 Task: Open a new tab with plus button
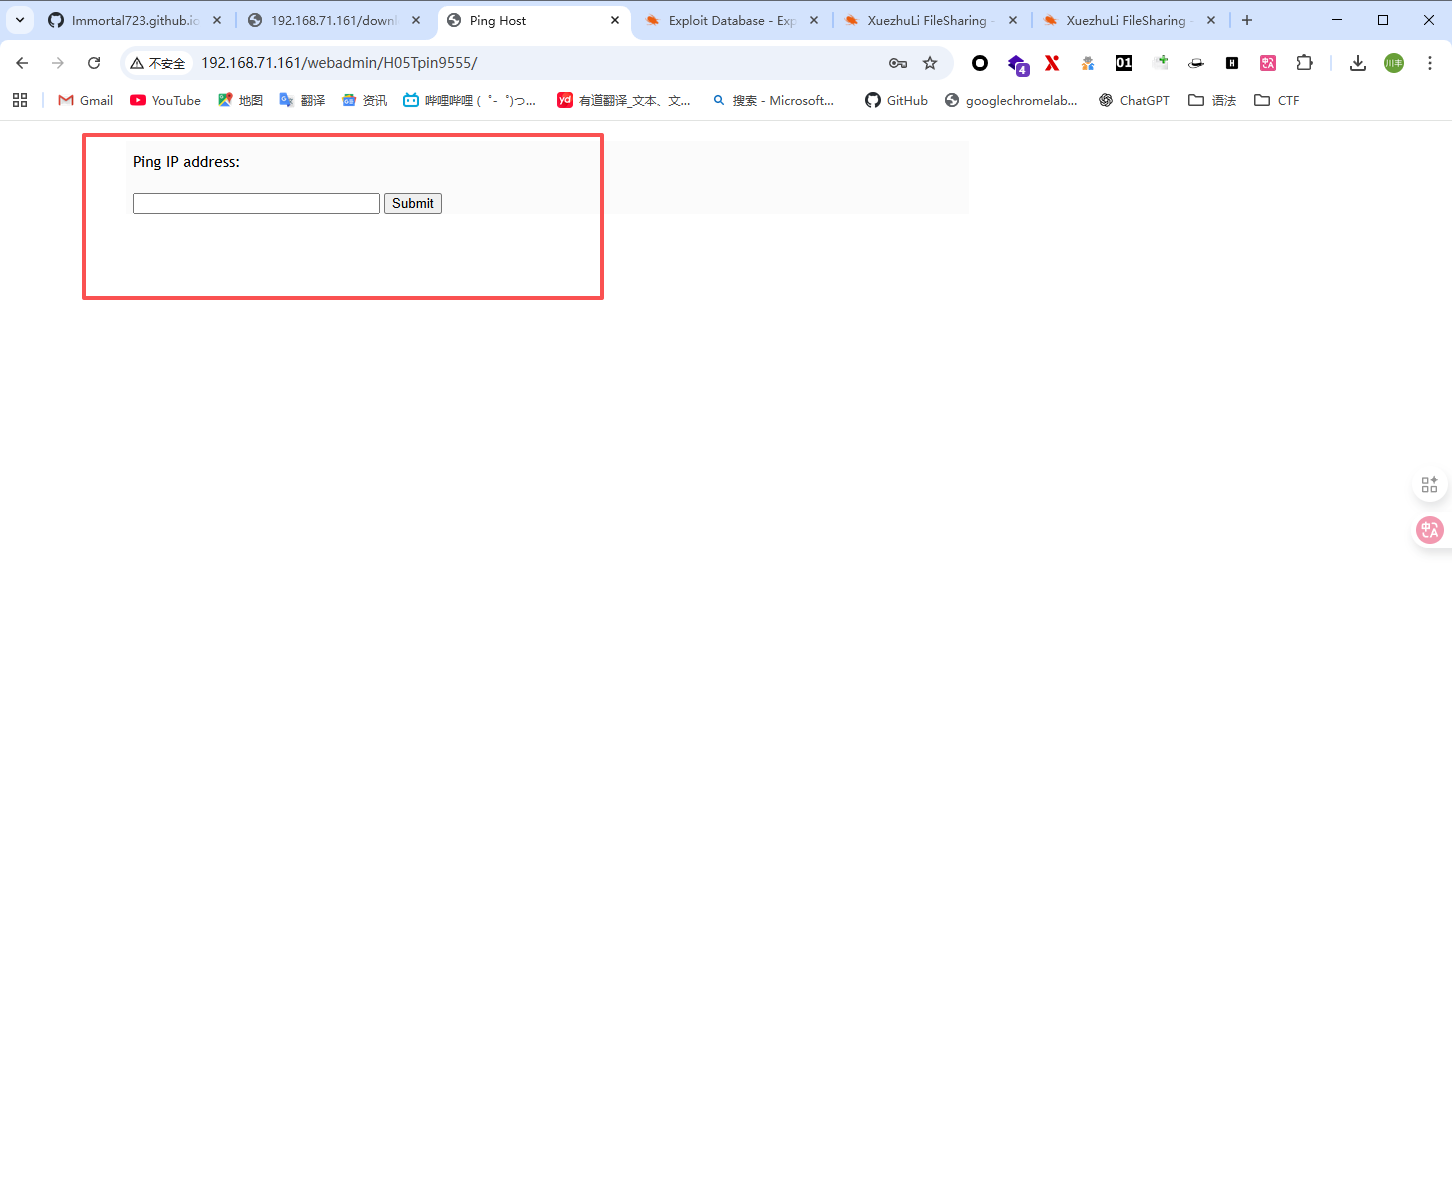coord(1247,20)
